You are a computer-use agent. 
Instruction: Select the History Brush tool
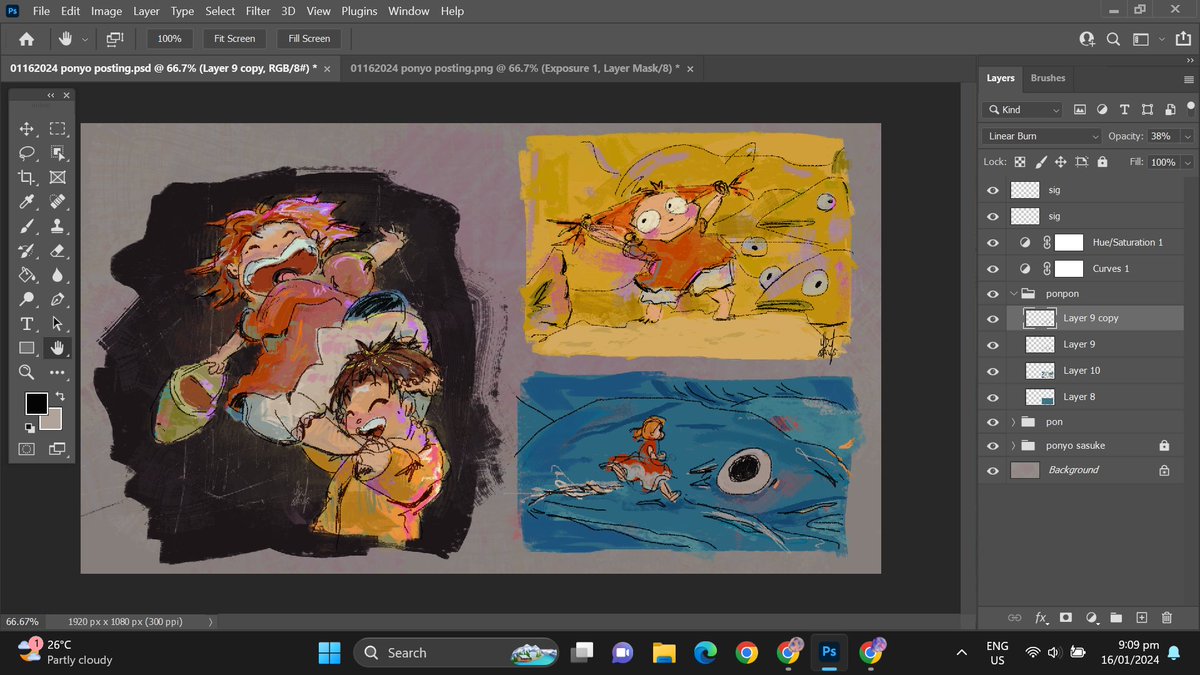[27, 251]
